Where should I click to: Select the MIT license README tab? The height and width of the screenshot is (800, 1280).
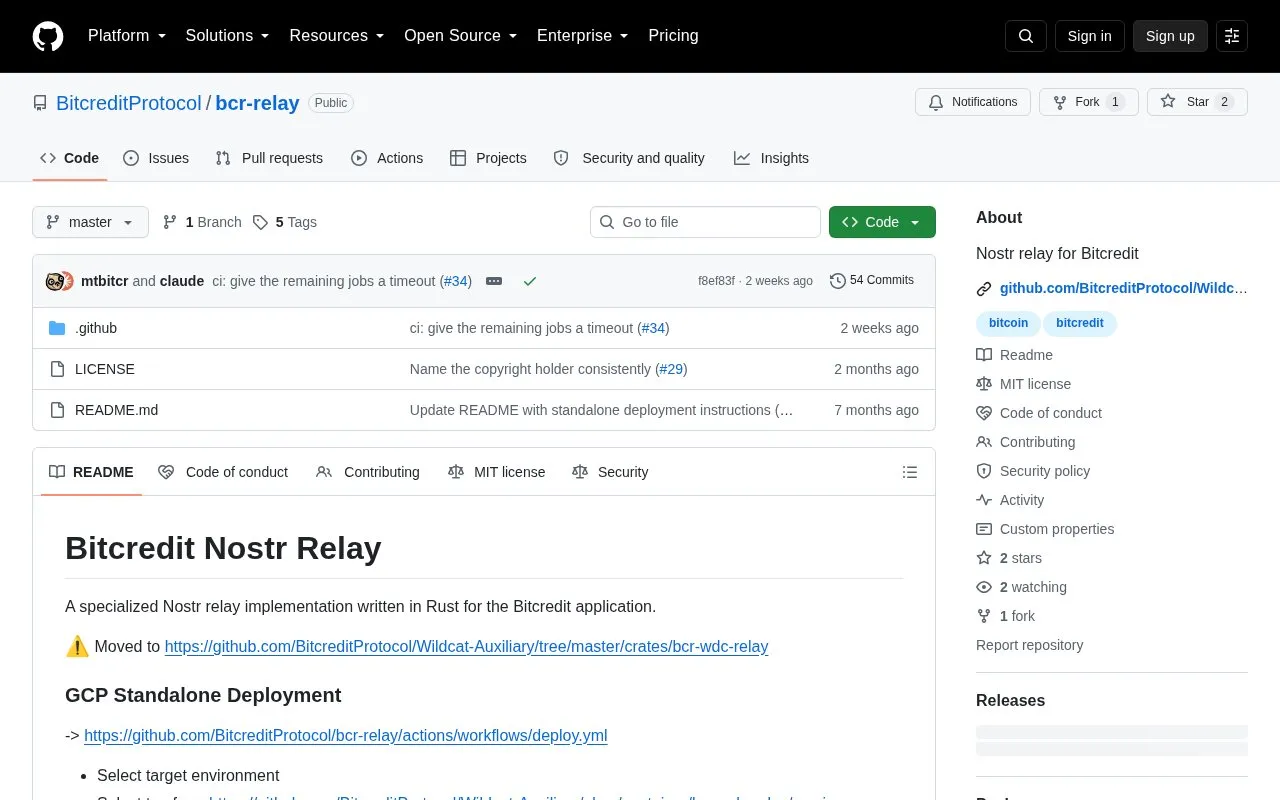click(x=497, y=472)
